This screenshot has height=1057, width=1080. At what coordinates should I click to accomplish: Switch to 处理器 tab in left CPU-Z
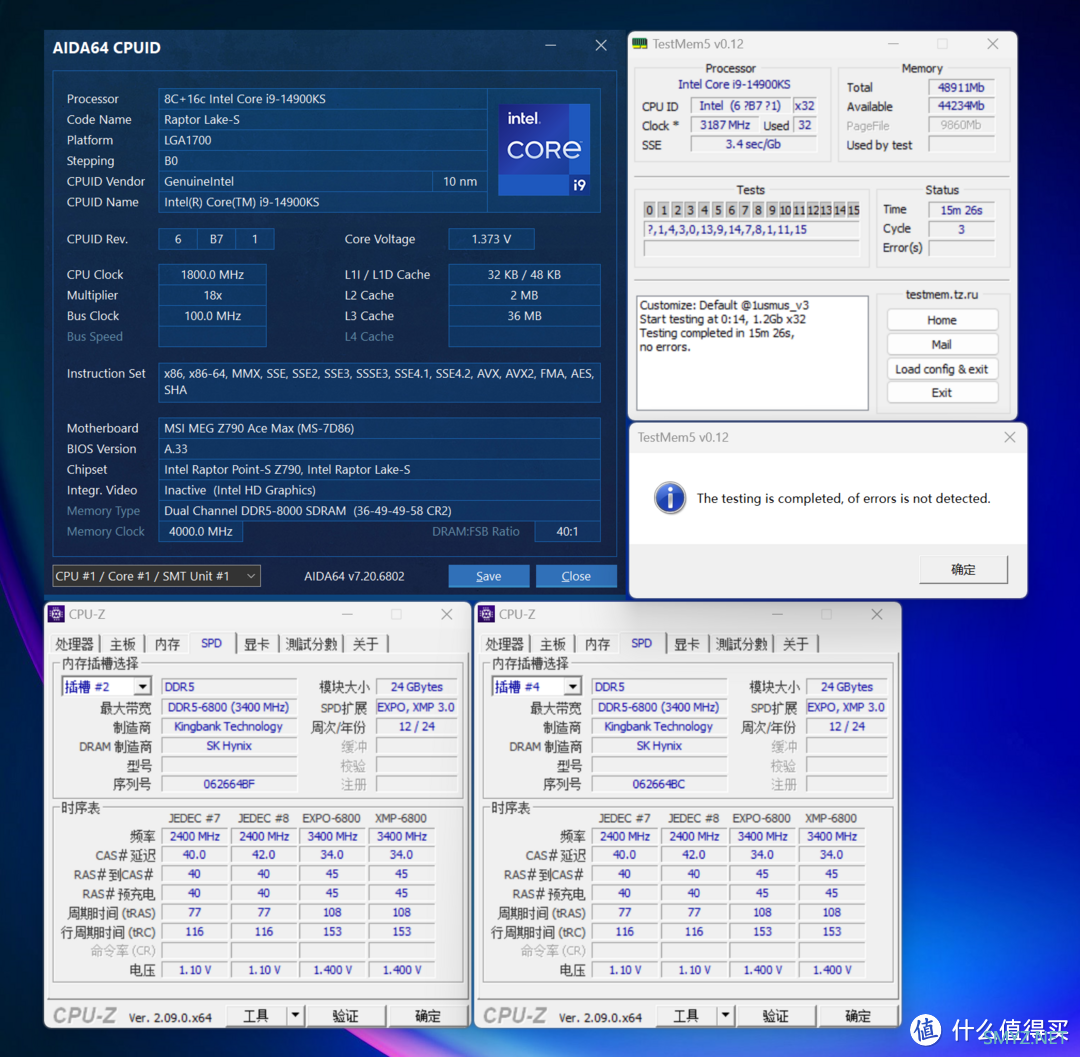click(74, 644)
